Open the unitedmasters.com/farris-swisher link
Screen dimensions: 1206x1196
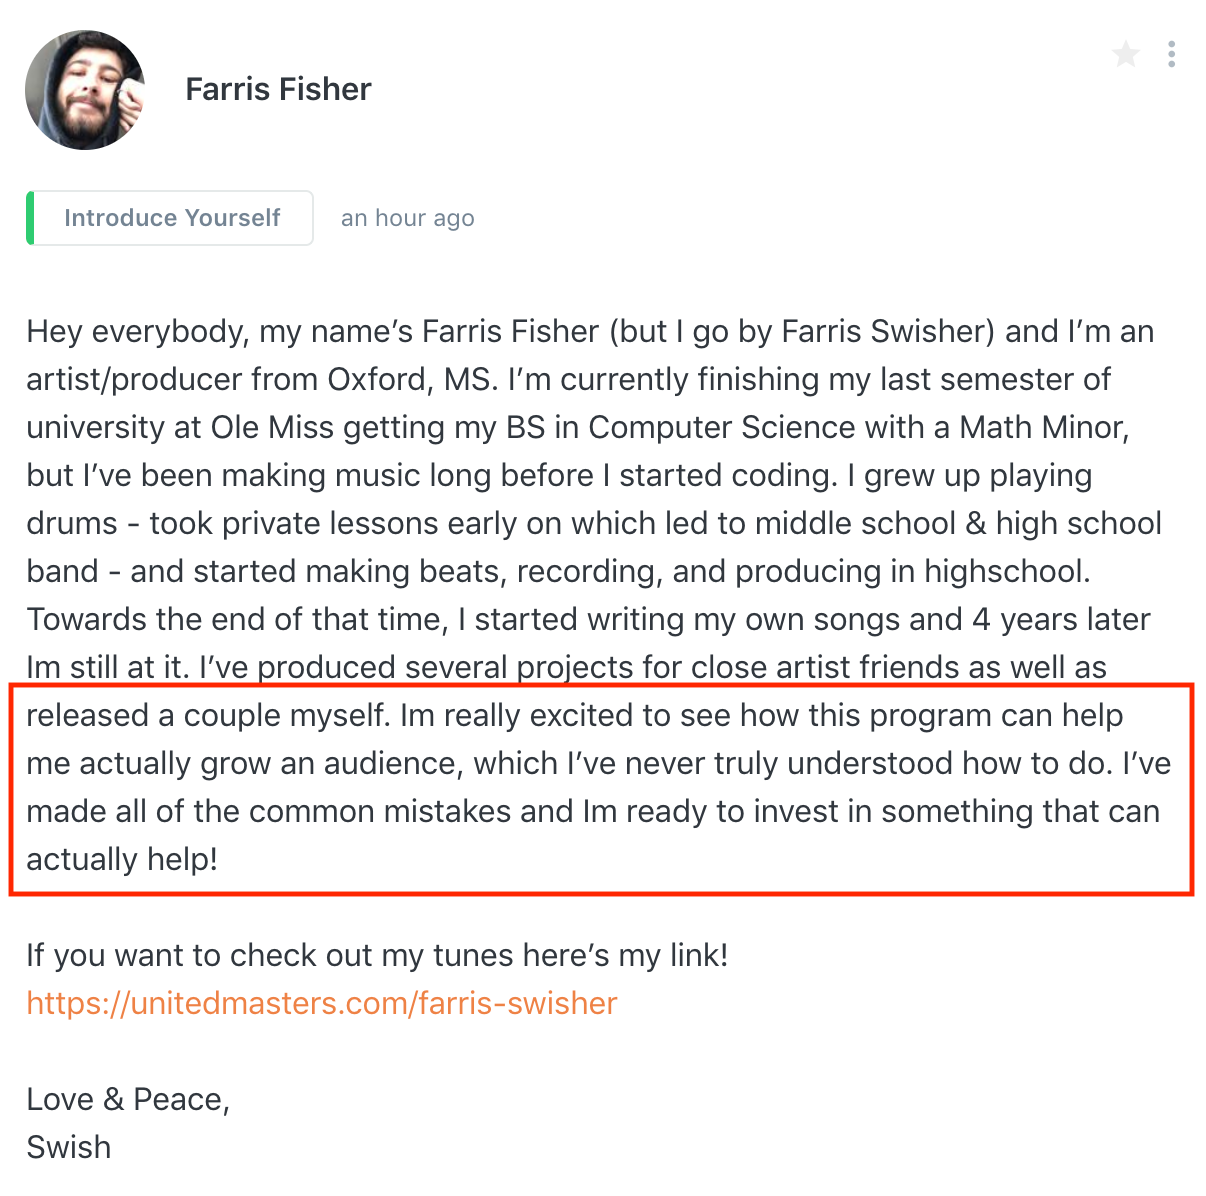point(322,1003)
